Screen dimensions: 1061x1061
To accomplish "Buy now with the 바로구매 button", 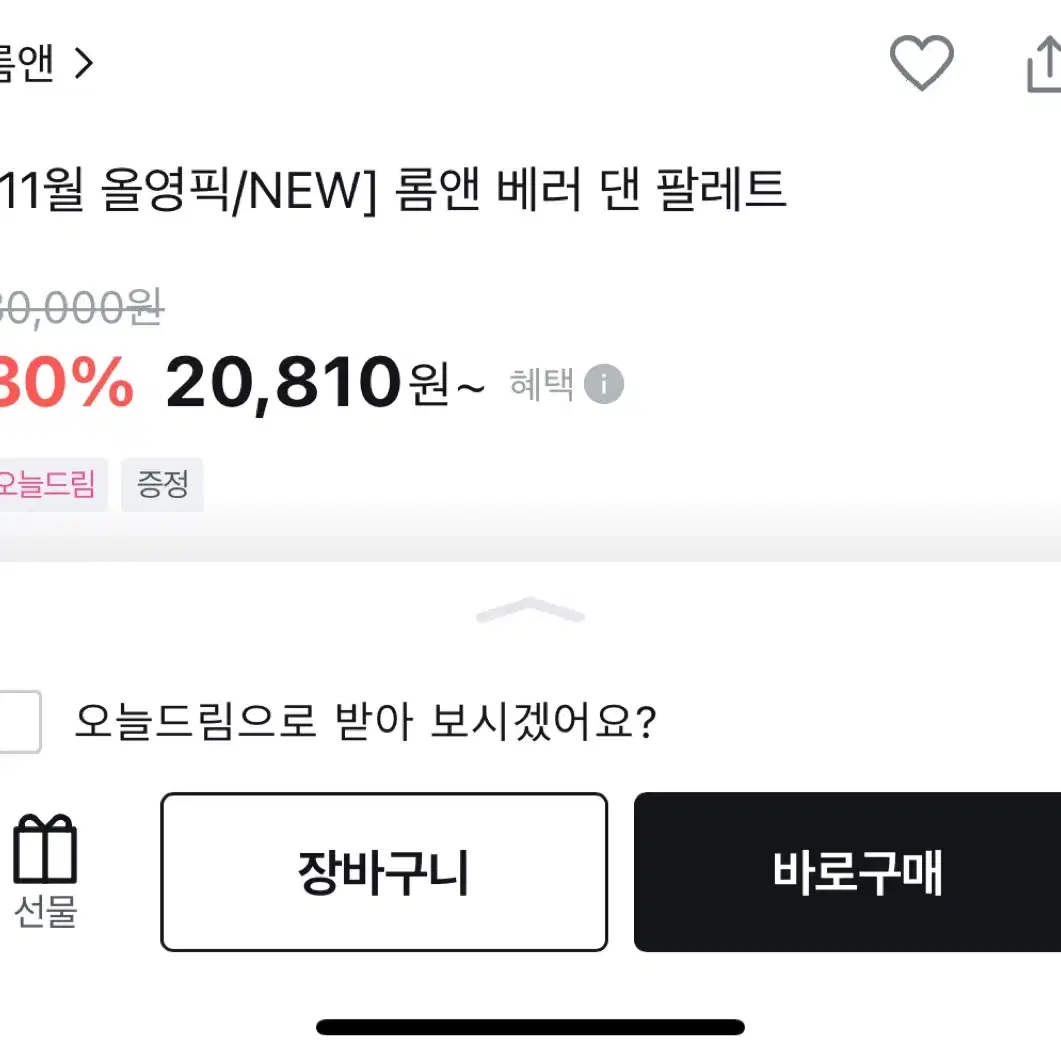I will (x=847, y=872).
